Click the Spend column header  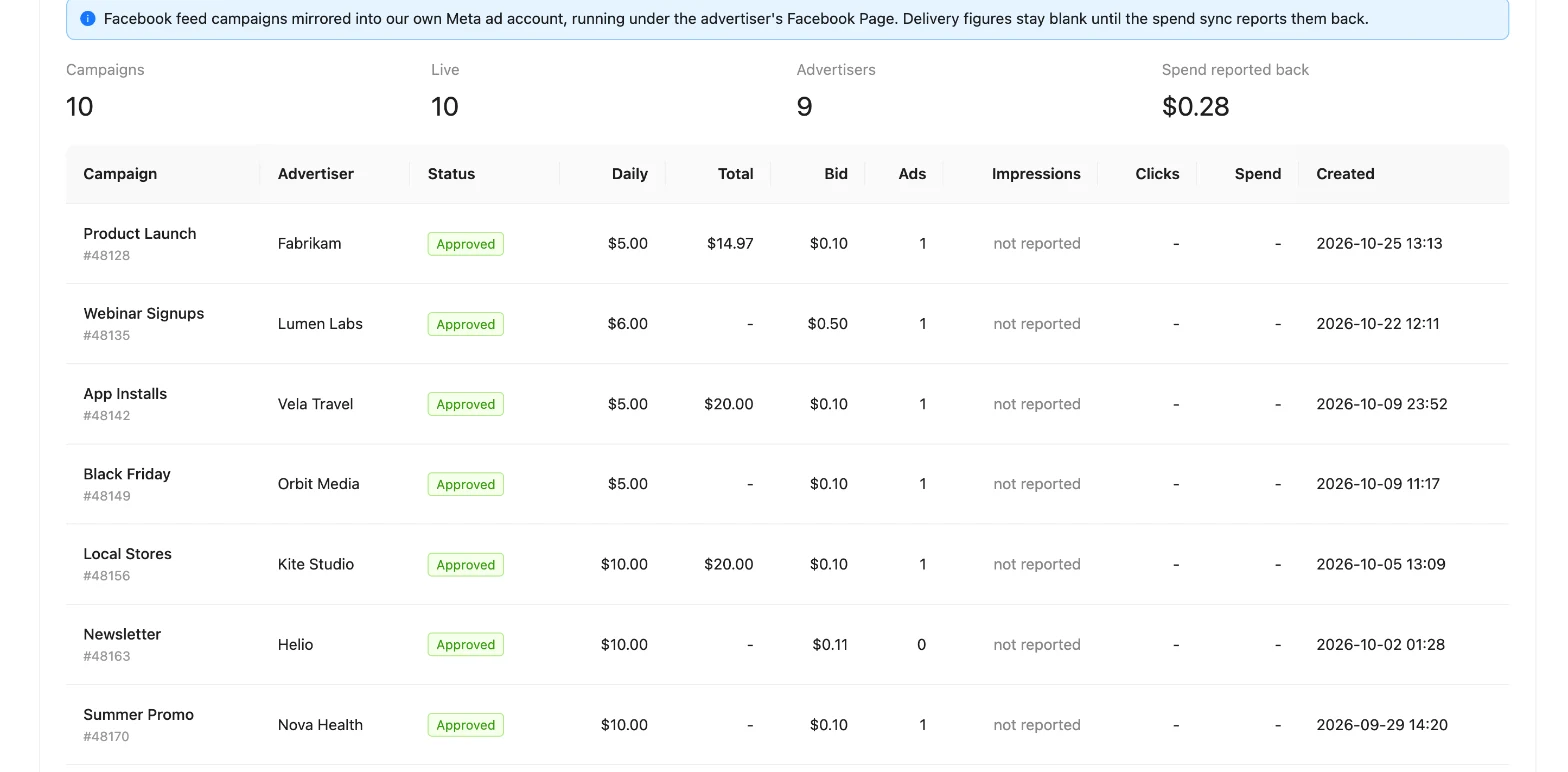pyautogui.click(x=1258, y=174)
